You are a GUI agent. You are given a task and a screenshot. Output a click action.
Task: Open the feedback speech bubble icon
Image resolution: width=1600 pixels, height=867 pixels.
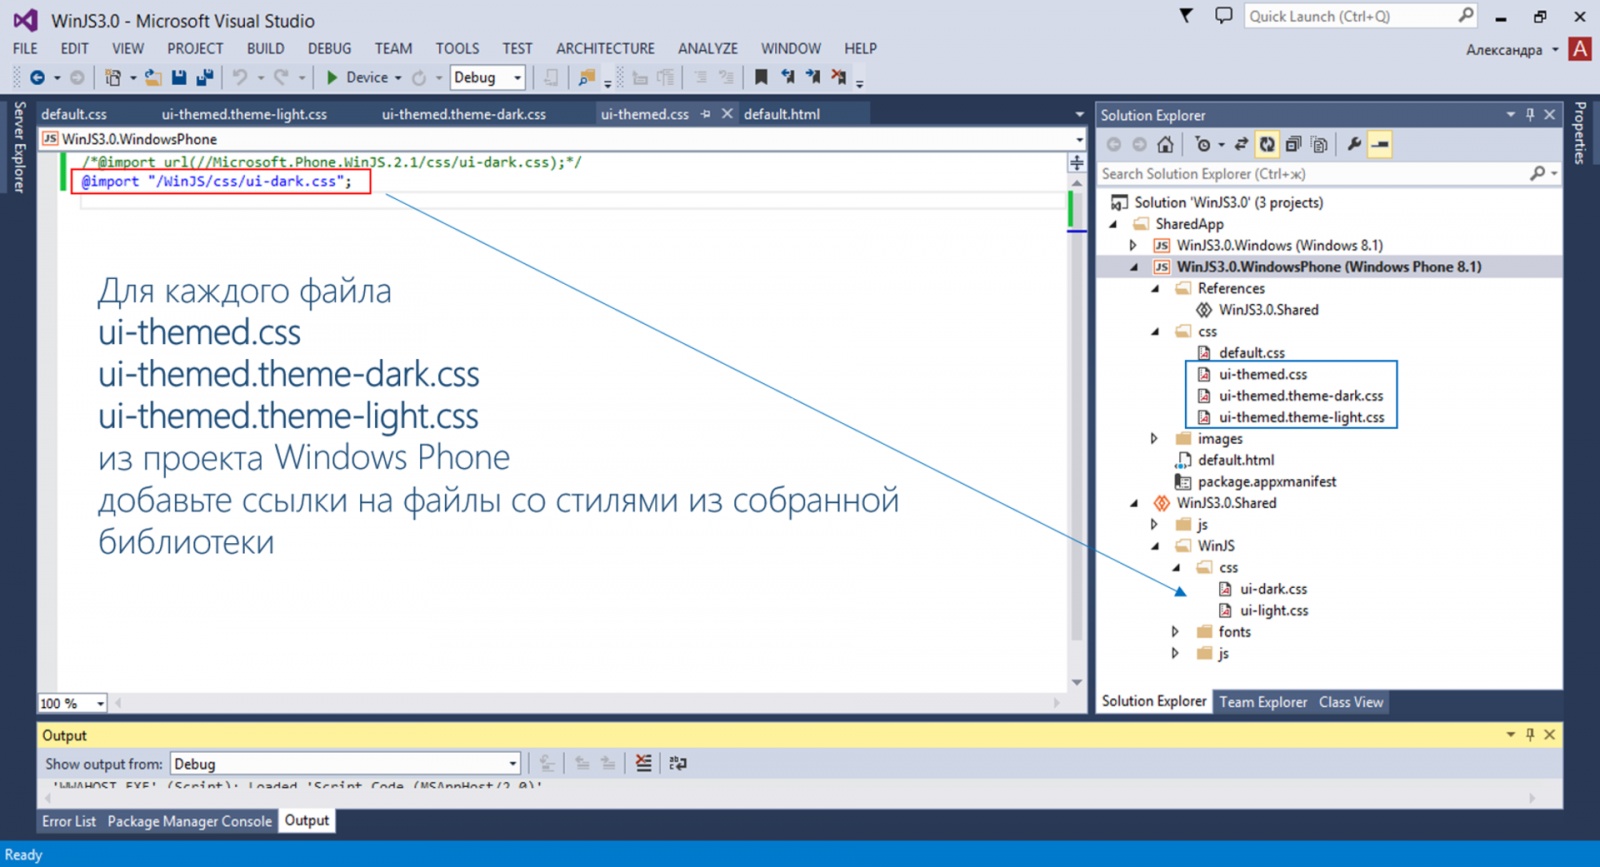pos(1223,16)
